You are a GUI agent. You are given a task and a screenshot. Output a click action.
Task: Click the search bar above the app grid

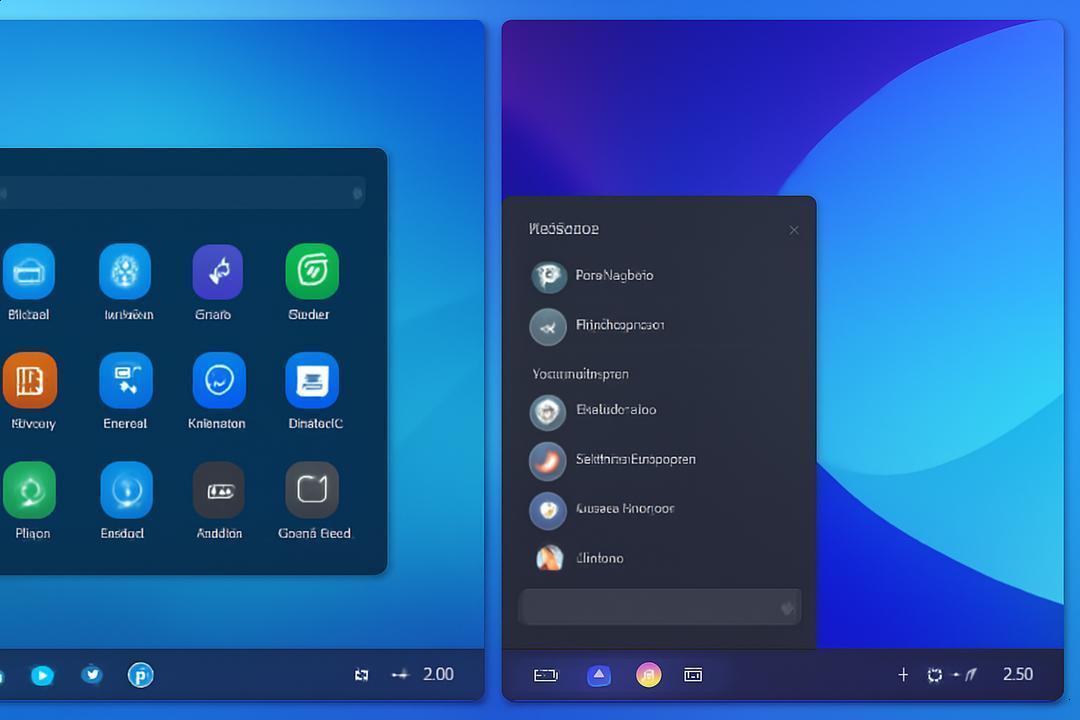coord(182,193)
